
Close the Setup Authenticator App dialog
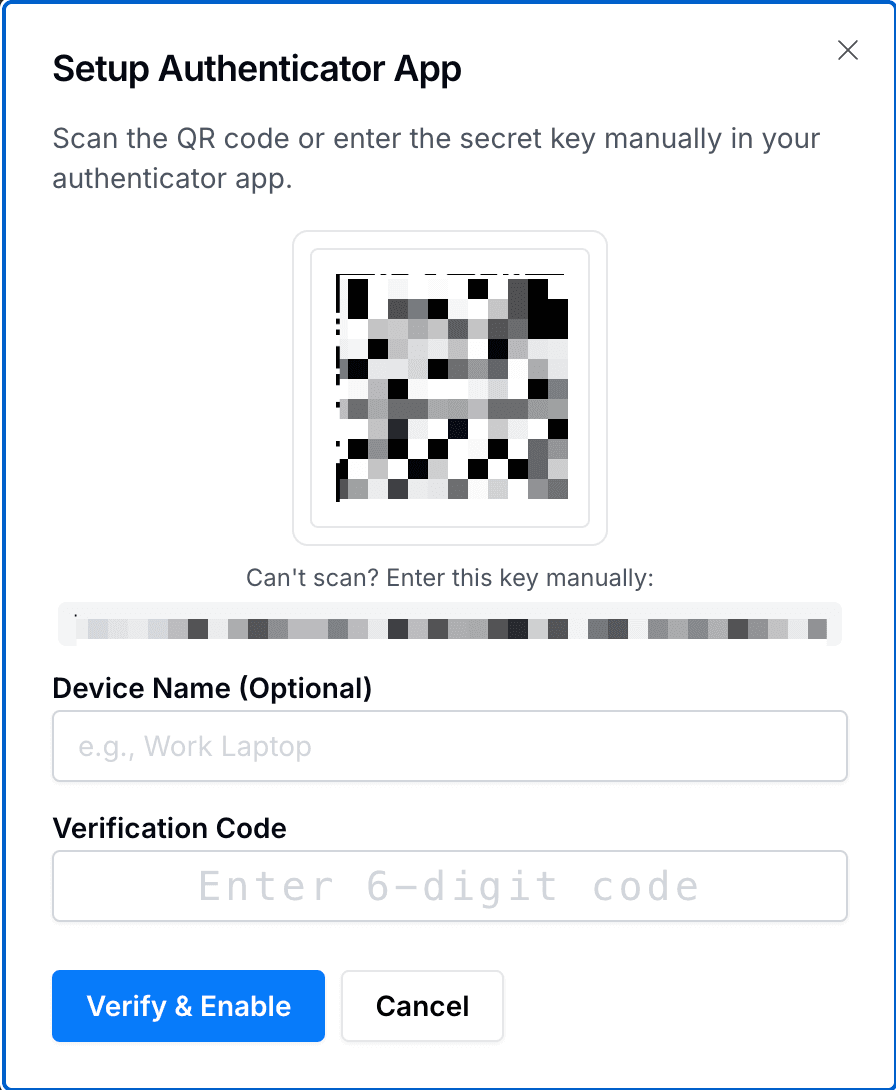coord(848,51)
